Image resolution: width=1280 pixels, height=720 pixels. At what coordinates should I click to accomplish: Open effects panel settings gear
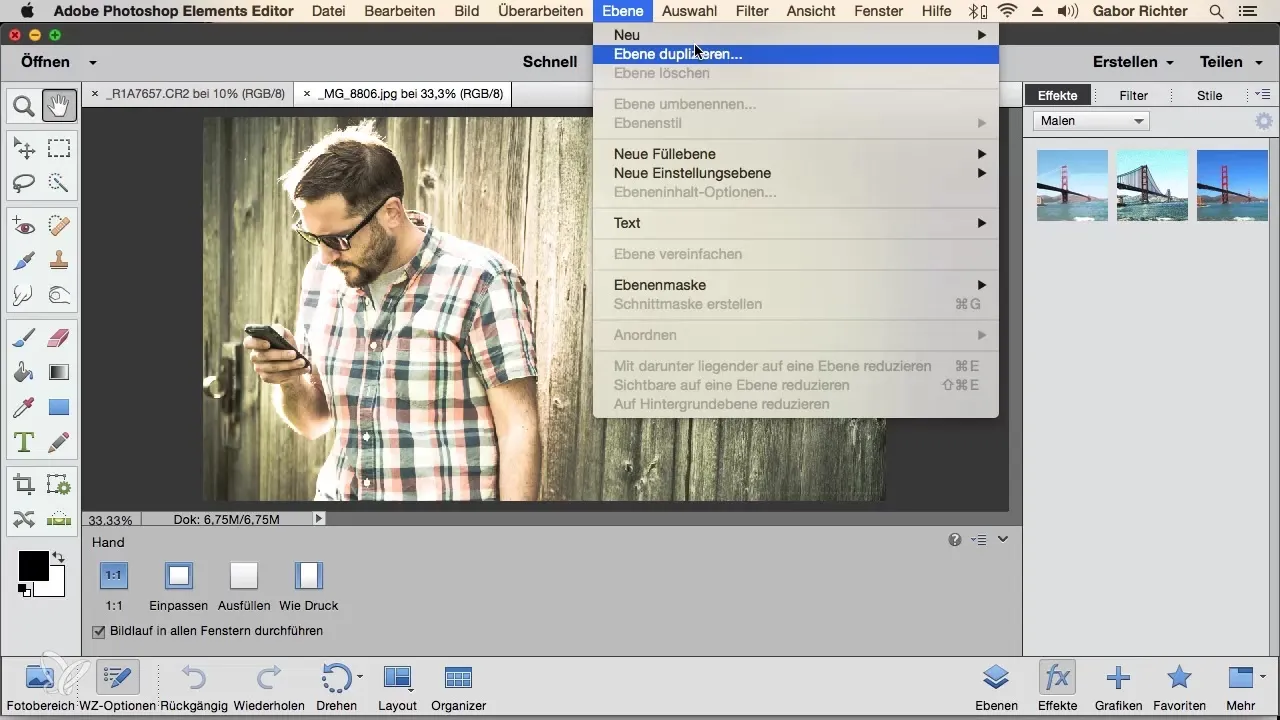1264,121
